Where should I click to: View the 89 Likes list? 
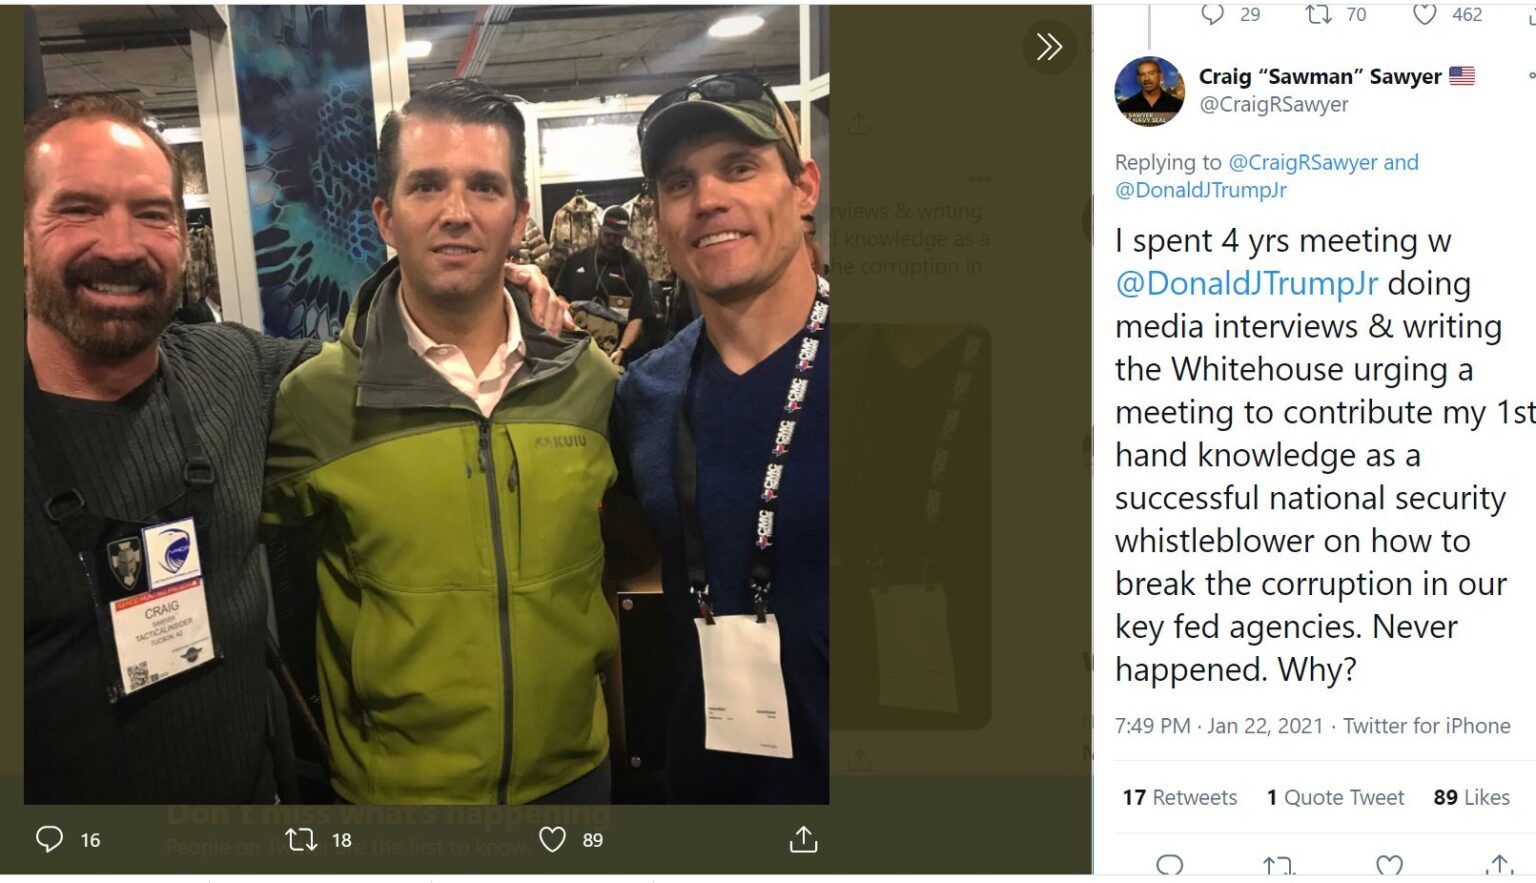[x=1471, y=797]
